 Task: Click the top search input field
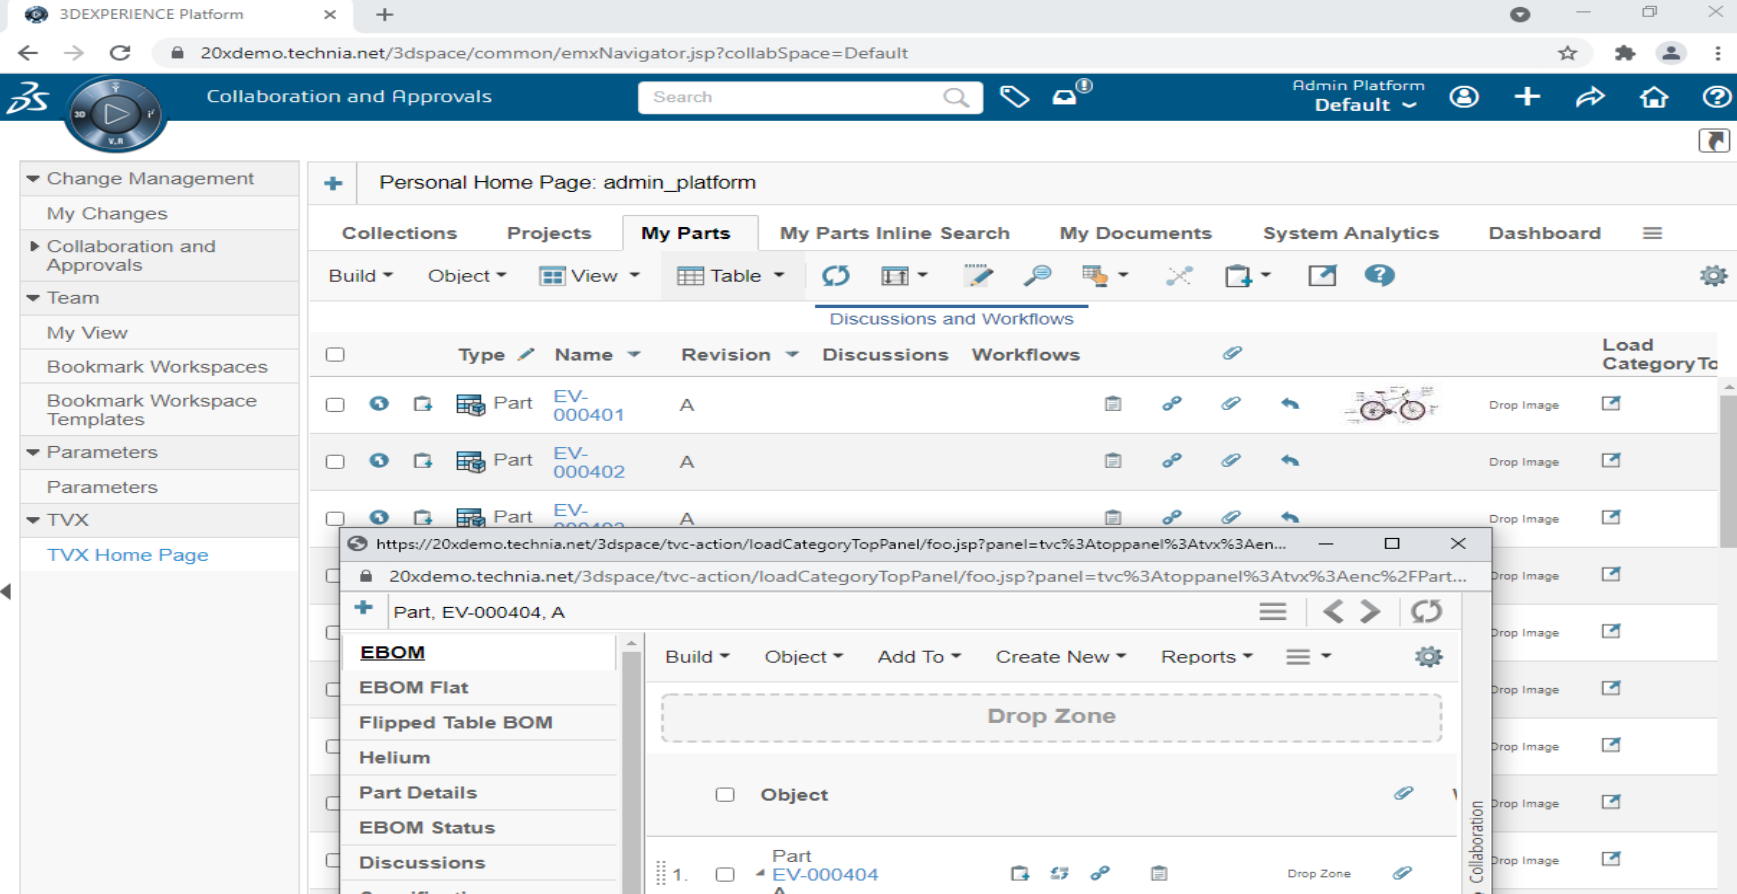(790, 97)
